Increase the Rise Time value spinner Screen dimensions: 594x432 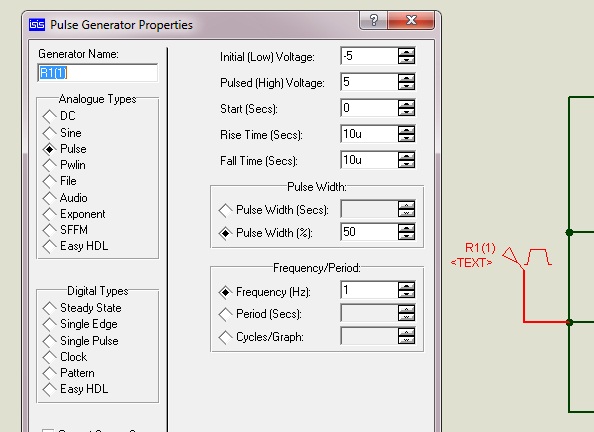click(406, 130)
